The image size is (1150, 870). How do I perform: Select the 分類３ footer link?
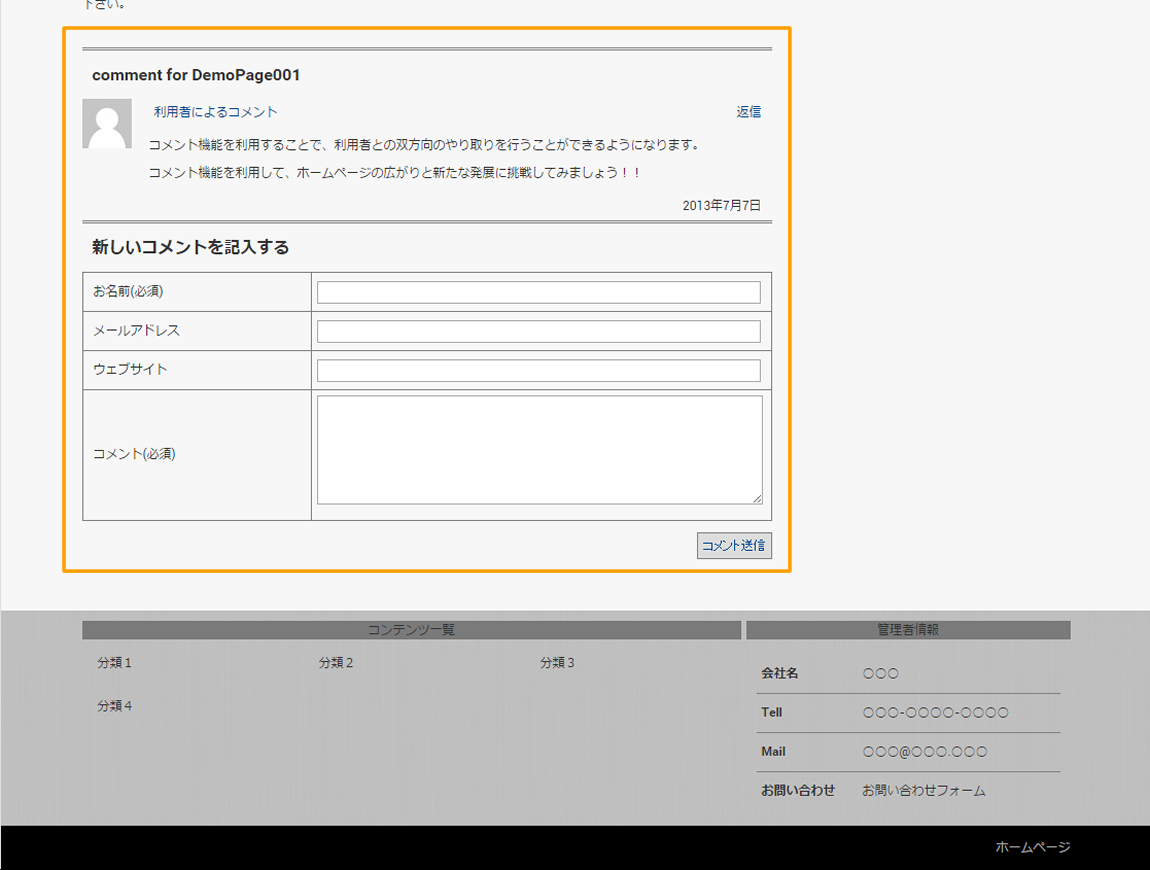pos(557,663)
